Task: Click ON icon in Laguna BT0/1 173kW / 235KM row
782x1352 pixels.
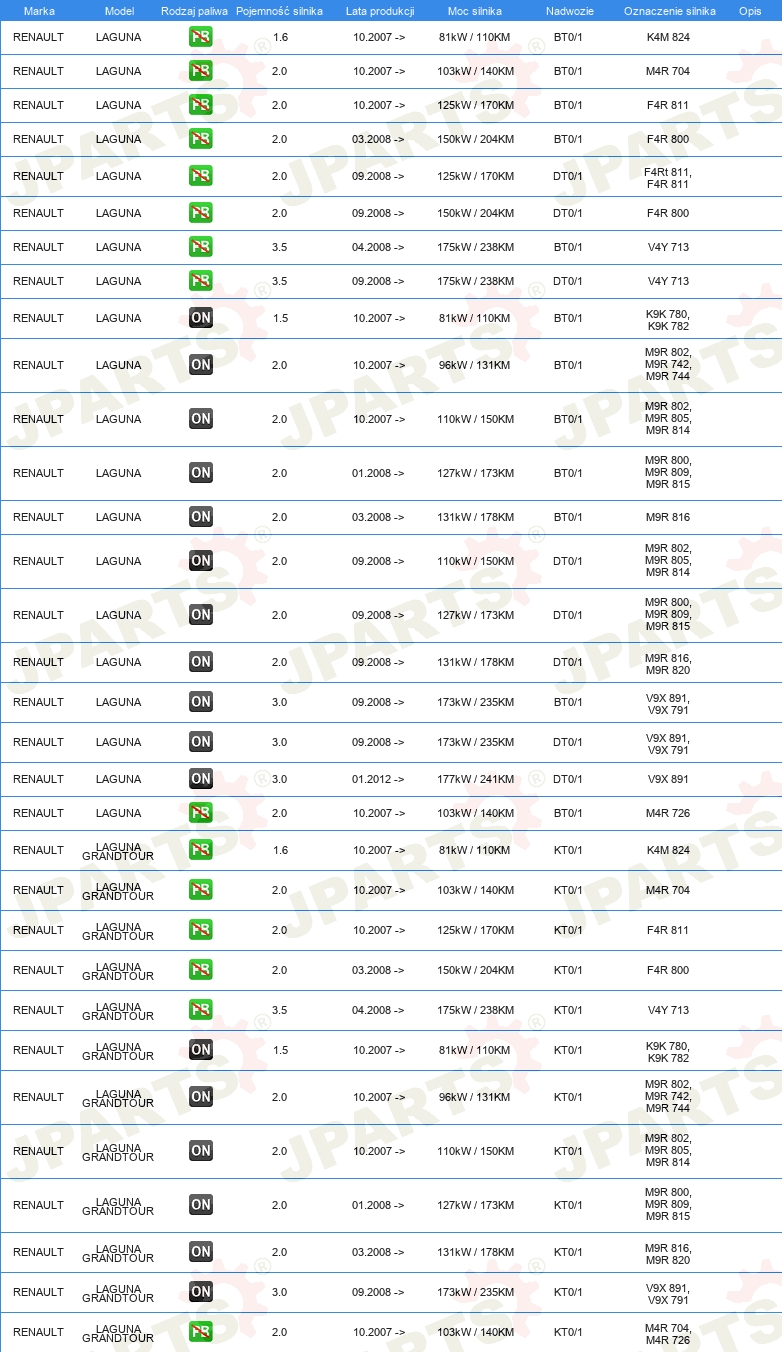Action: (201, 702)
